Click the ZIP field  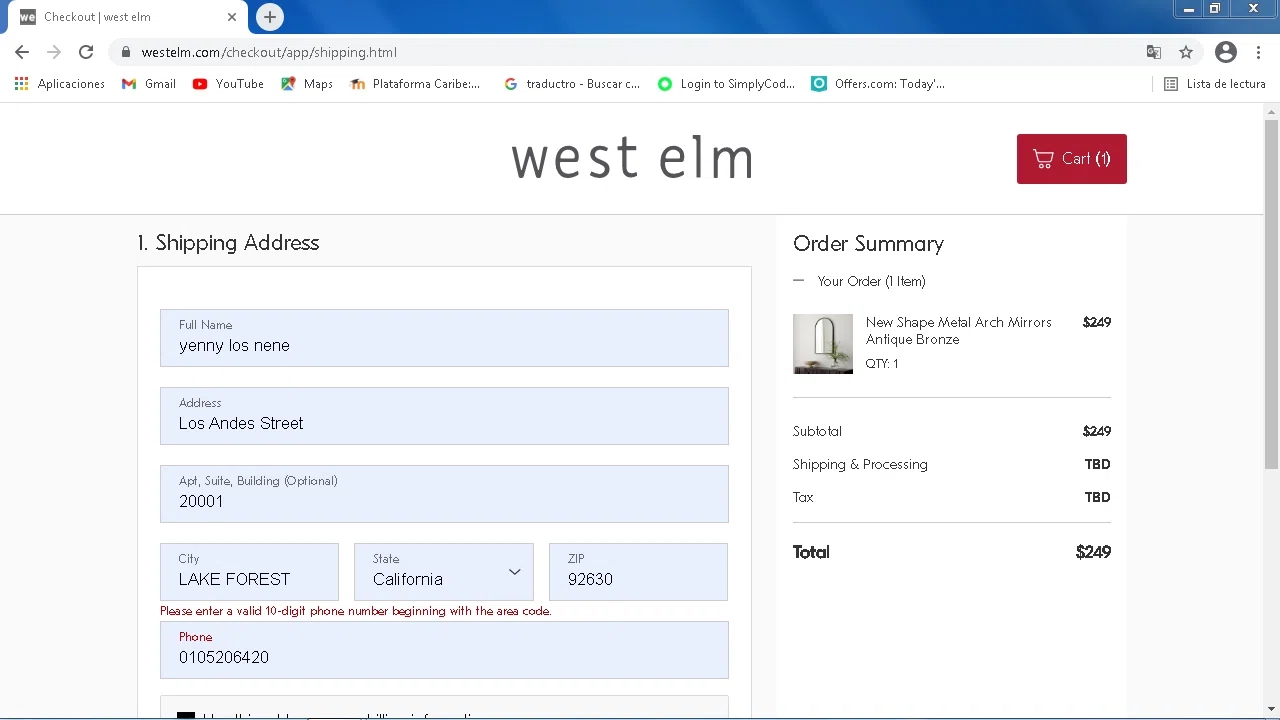(x=638, y=572)
